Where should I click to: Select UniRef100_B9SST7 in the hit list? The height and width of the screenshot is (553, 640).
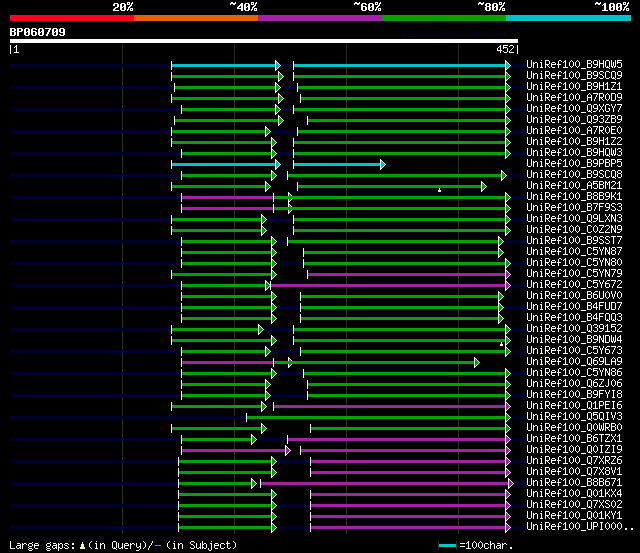click(x=574, y=240)
